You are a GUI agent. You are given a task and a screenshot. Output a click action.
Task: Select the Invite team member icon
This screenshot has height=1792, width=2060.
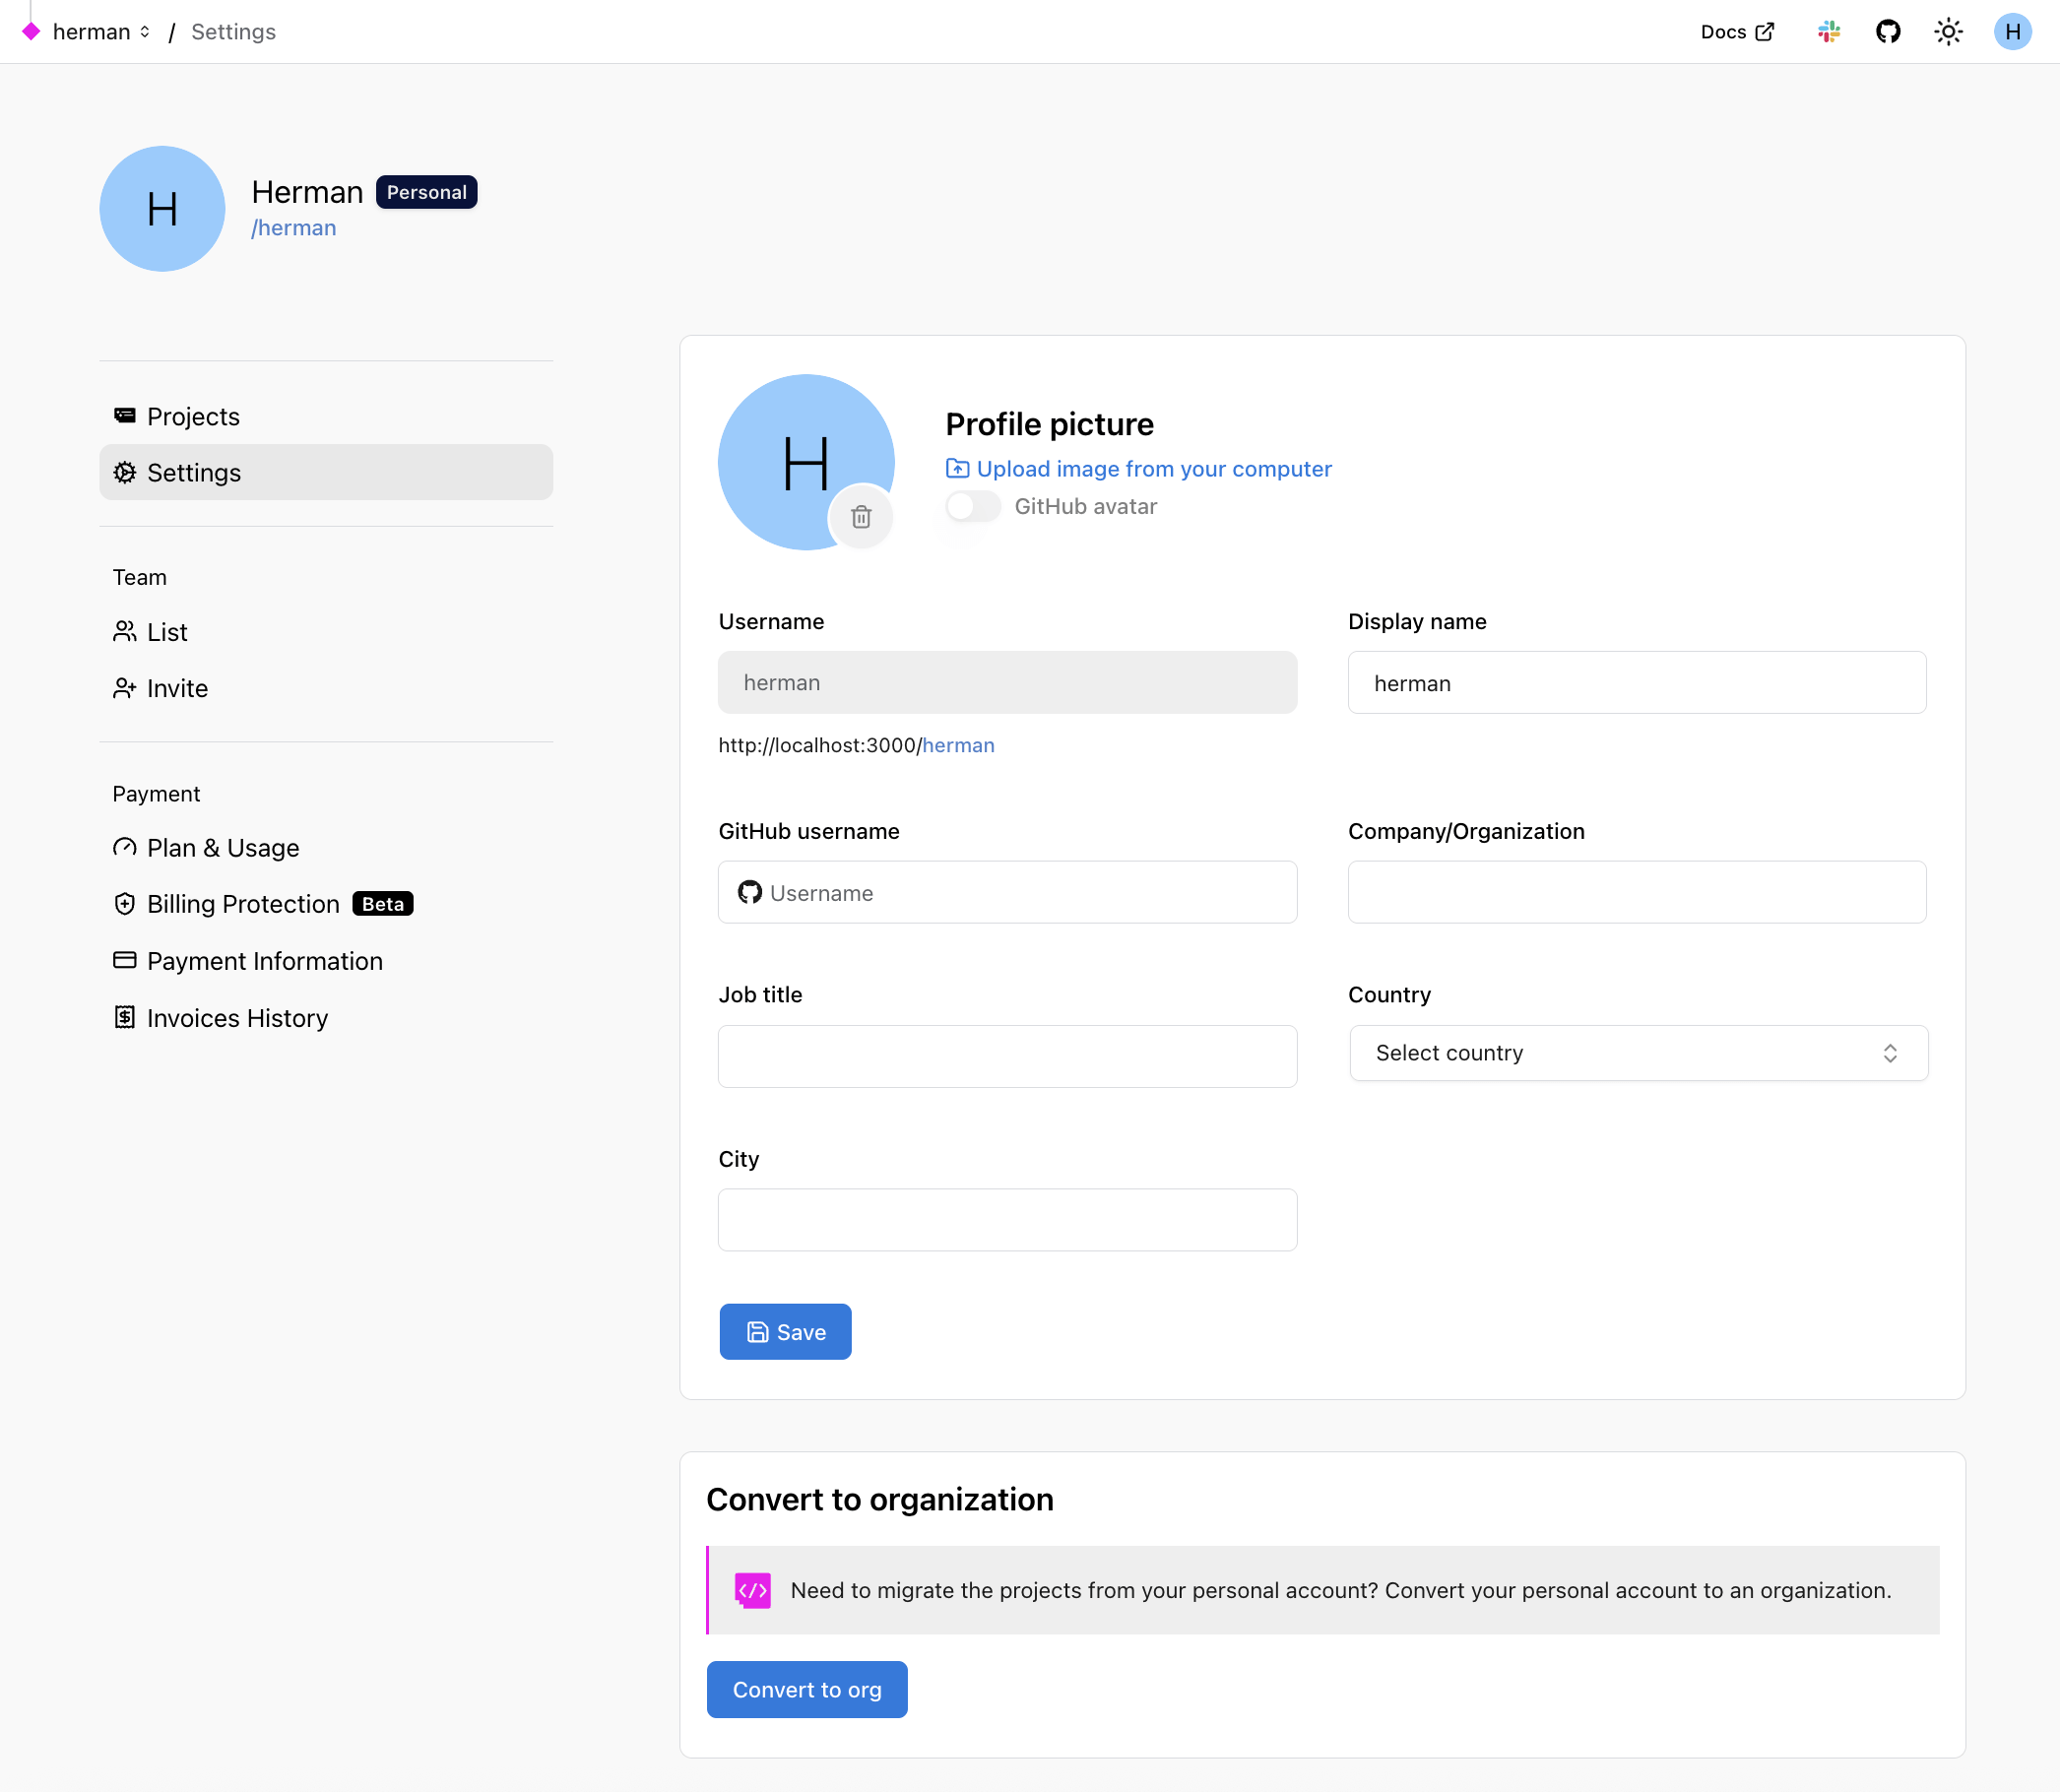[125, 688]
